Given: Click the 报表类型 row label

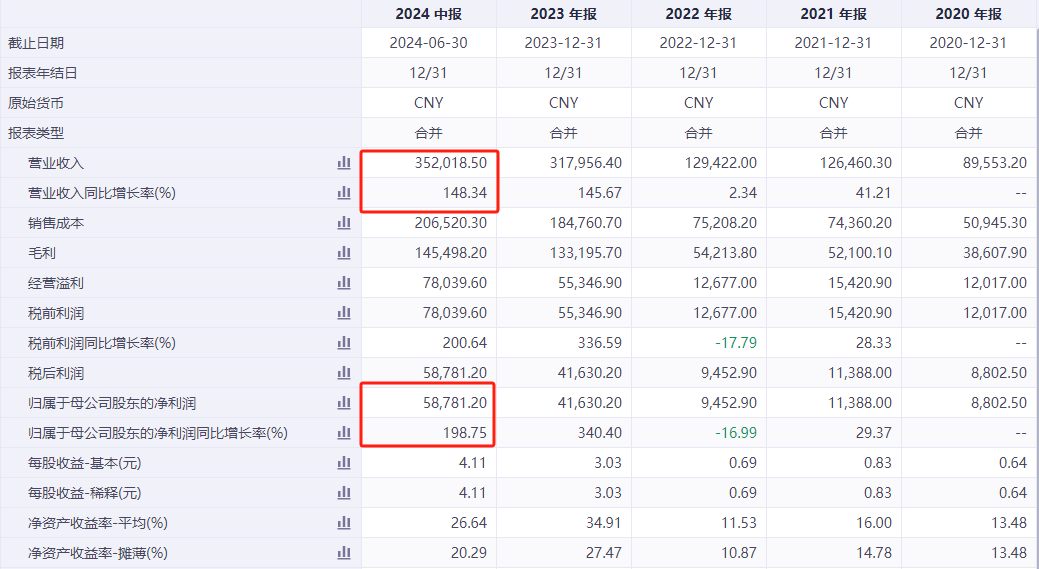Looking at the screenshot, I should [x=36, y=133].
